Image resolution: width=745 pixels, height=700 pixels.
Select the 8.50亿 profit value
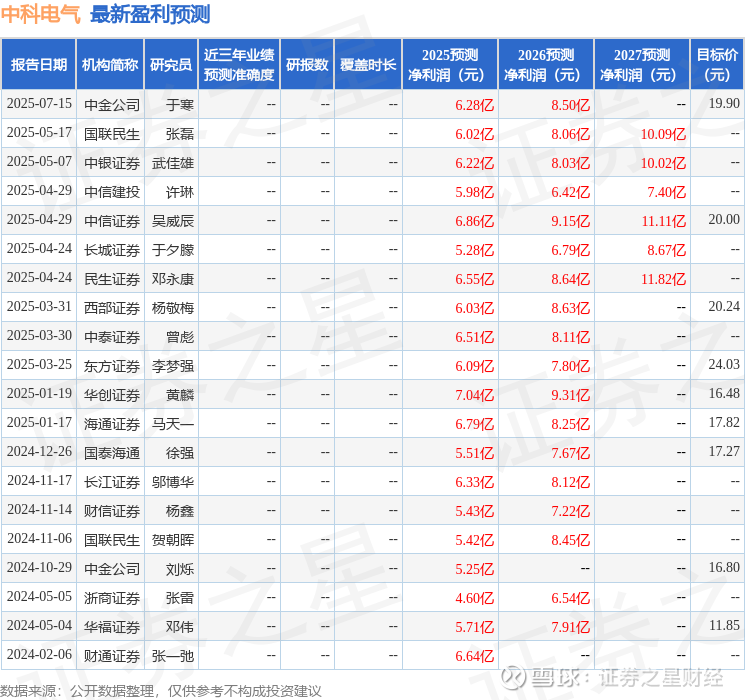570,105
